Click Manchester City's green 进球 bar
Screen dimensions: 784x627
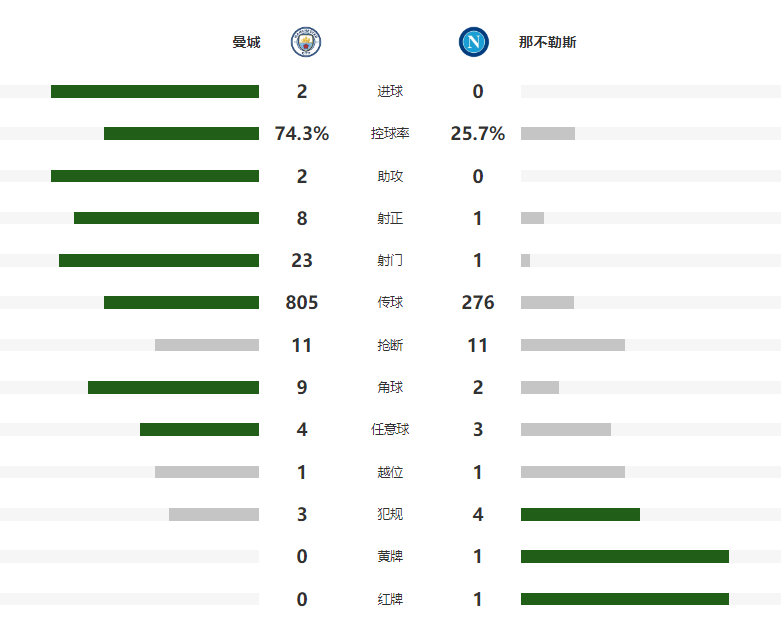155,92
